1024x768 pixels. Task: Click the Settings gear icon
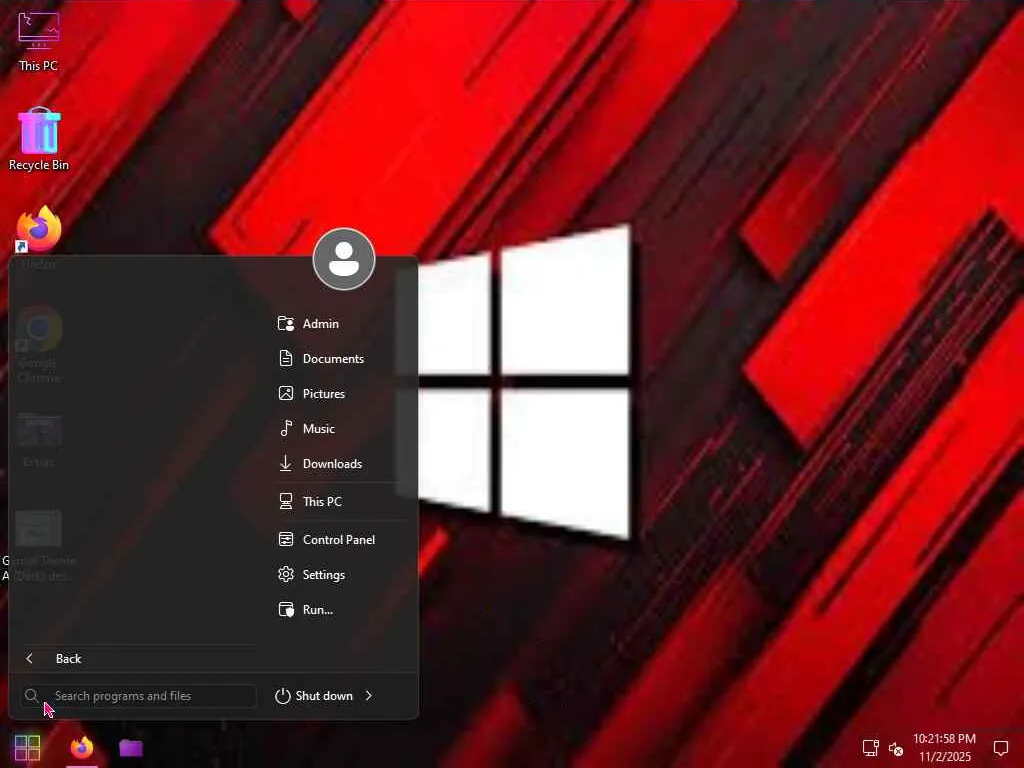tap(286, 575)
